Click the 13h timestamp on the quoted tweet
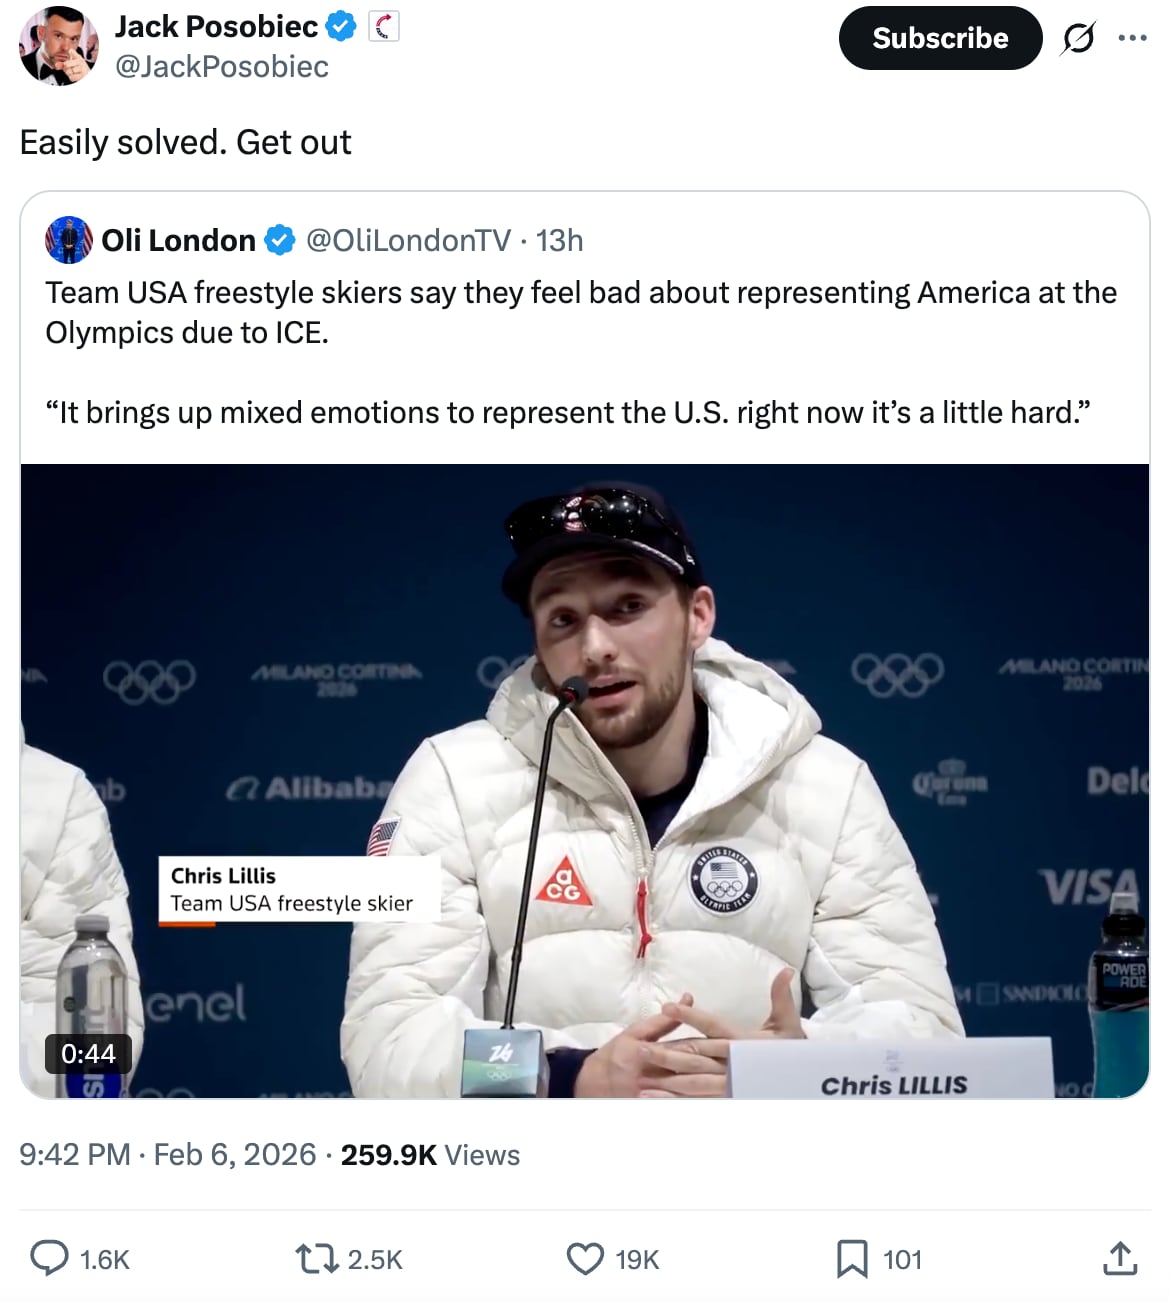 [559, 240]
